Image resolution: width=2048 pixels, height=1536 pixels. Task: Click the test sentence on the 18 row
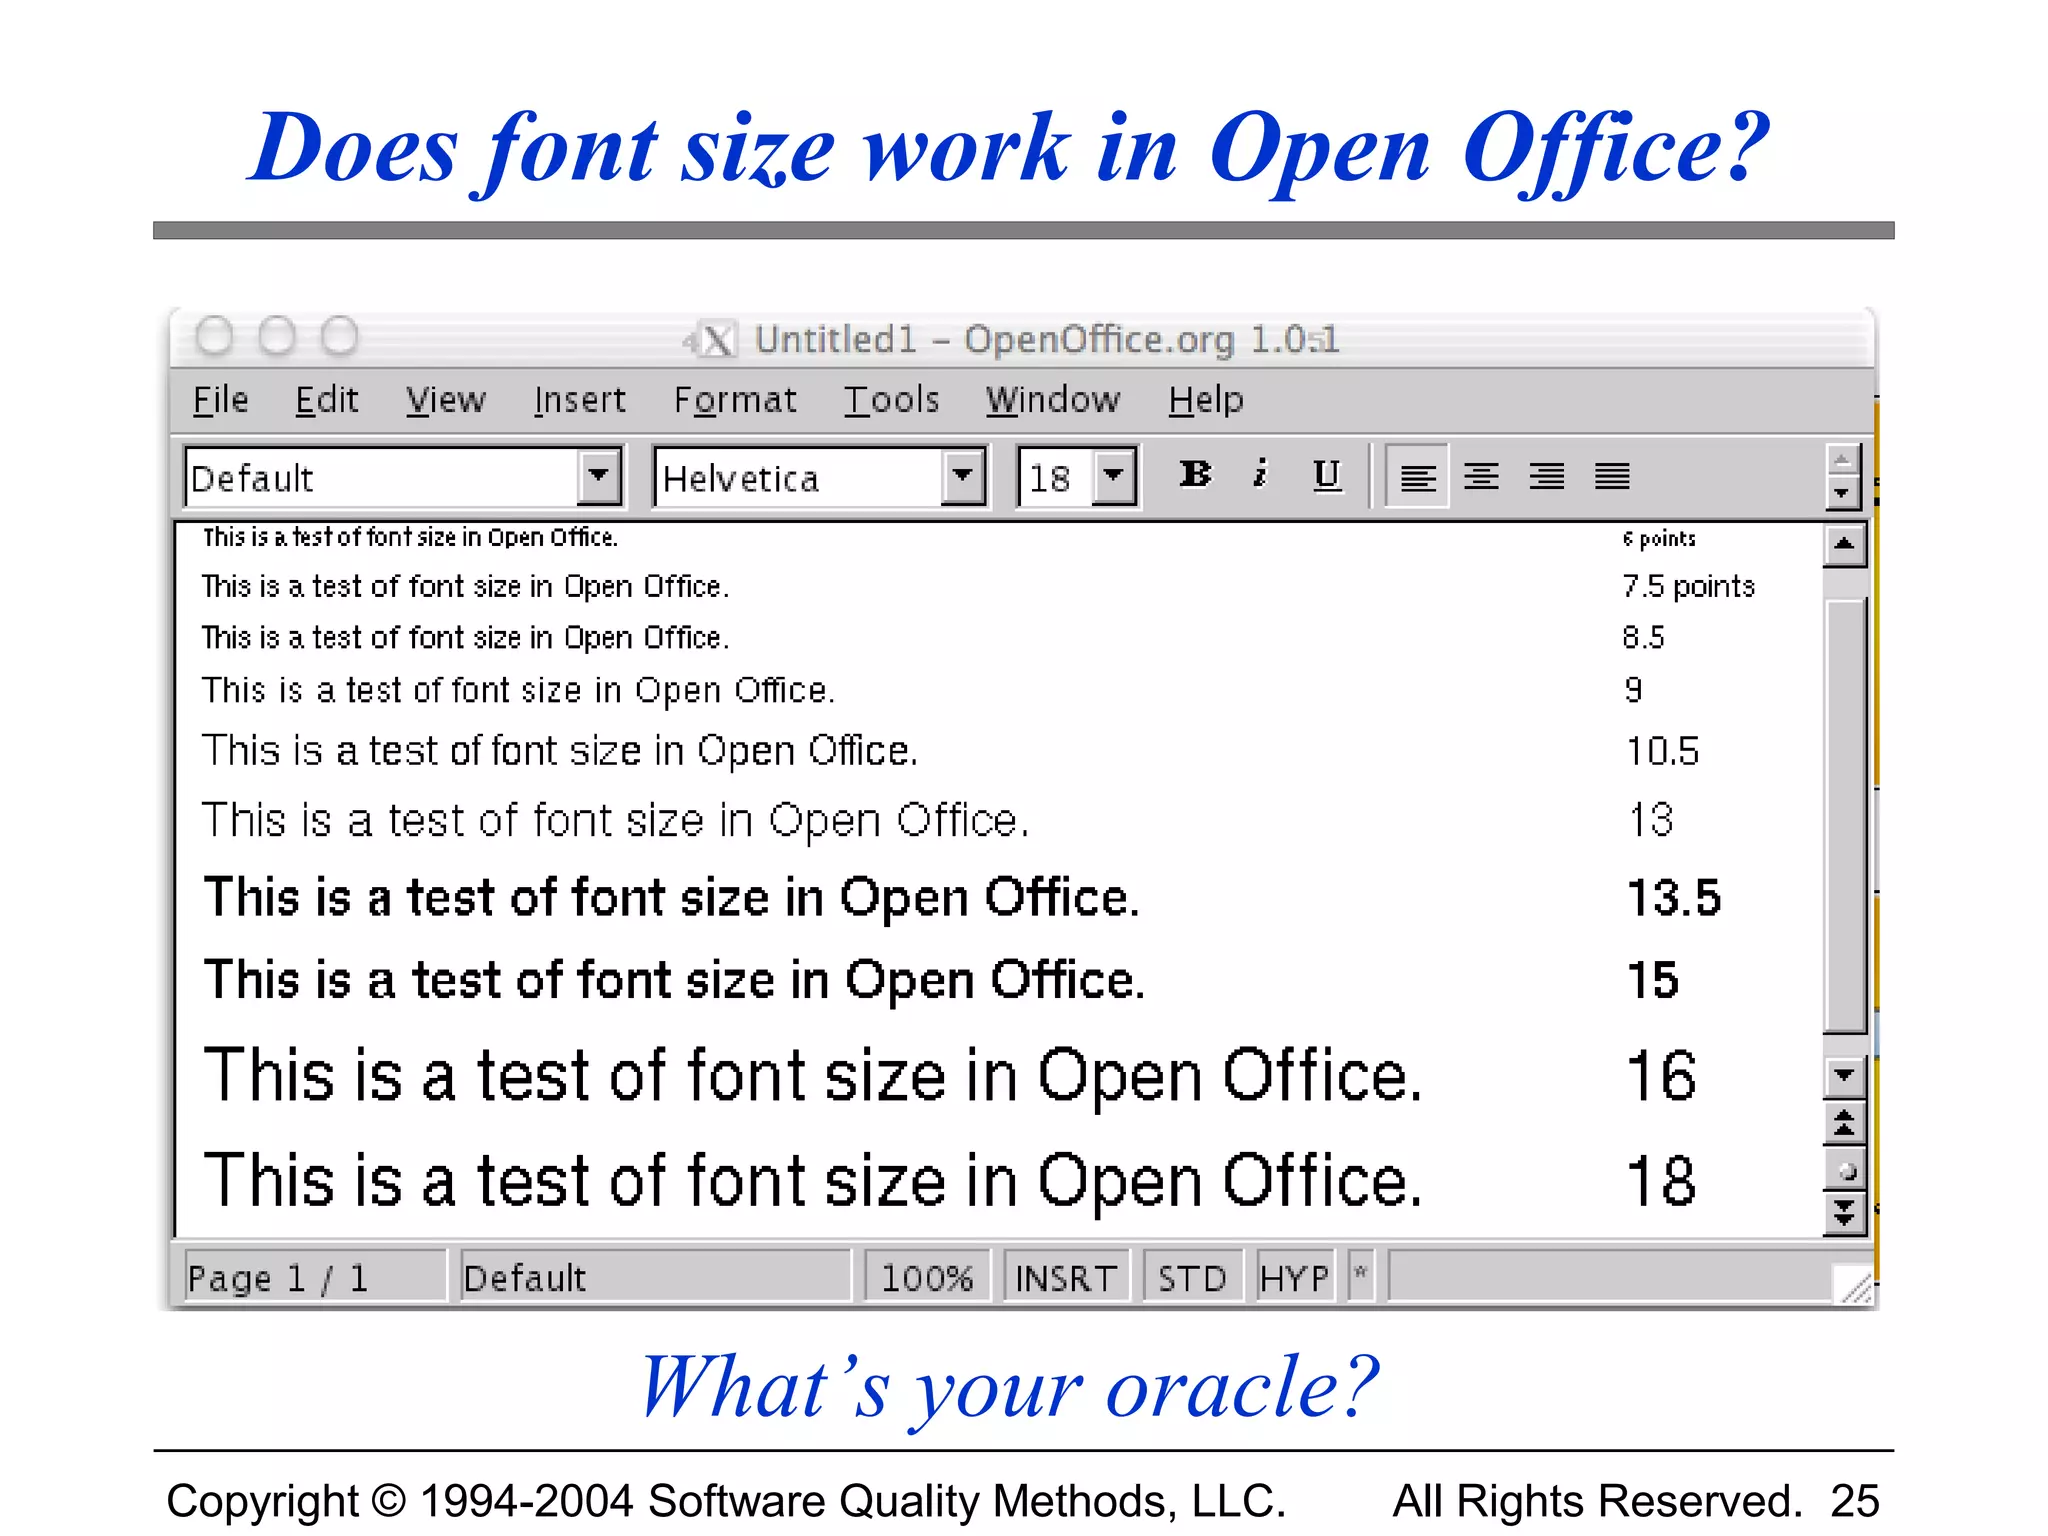point(812,1181)
